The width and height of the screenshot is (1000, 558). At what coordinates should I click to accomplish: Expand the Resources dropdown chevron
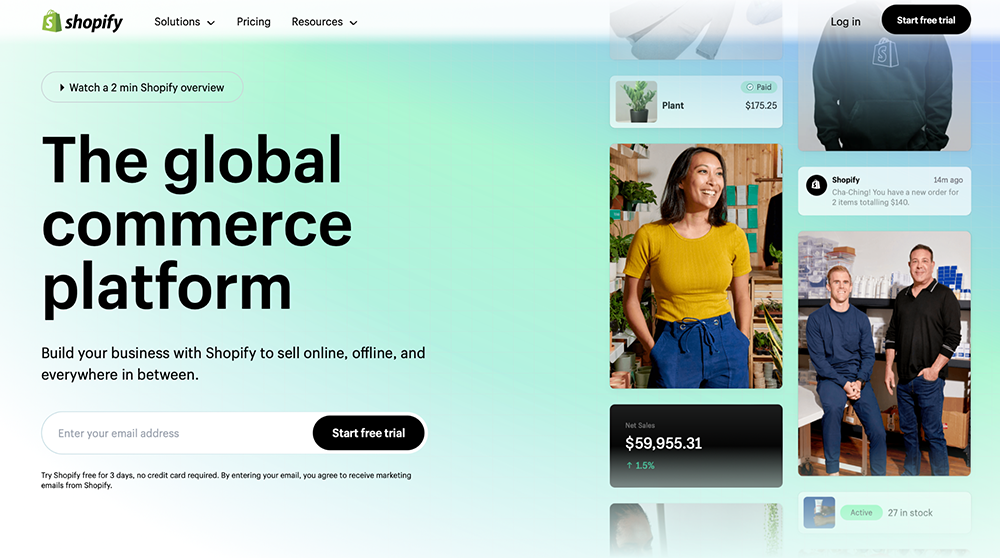(353, 23)
